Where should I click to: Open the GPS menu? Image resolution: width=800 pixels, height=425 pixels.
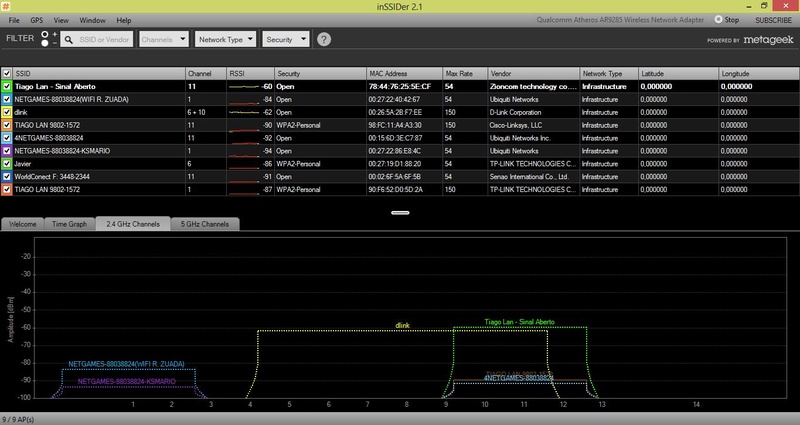click(x=37, y=20)
